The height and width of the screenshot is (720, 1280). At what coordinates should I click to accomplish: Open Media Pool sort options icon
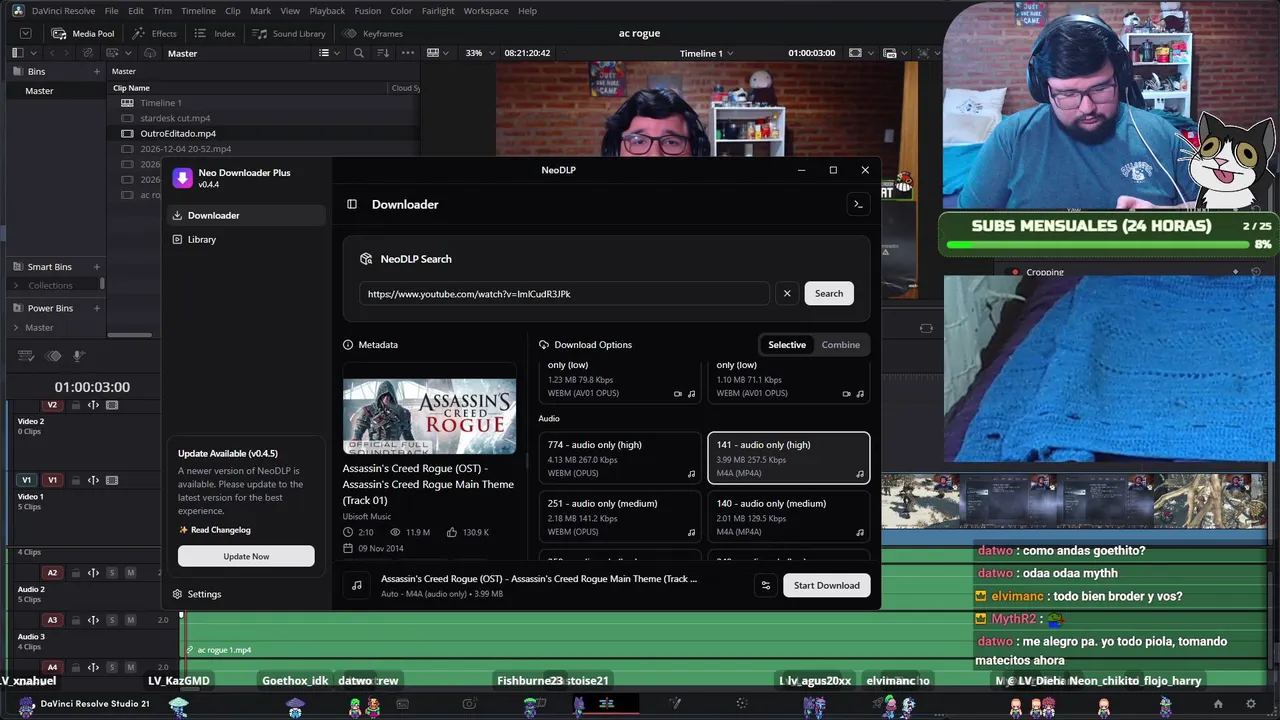pos(383,53)
